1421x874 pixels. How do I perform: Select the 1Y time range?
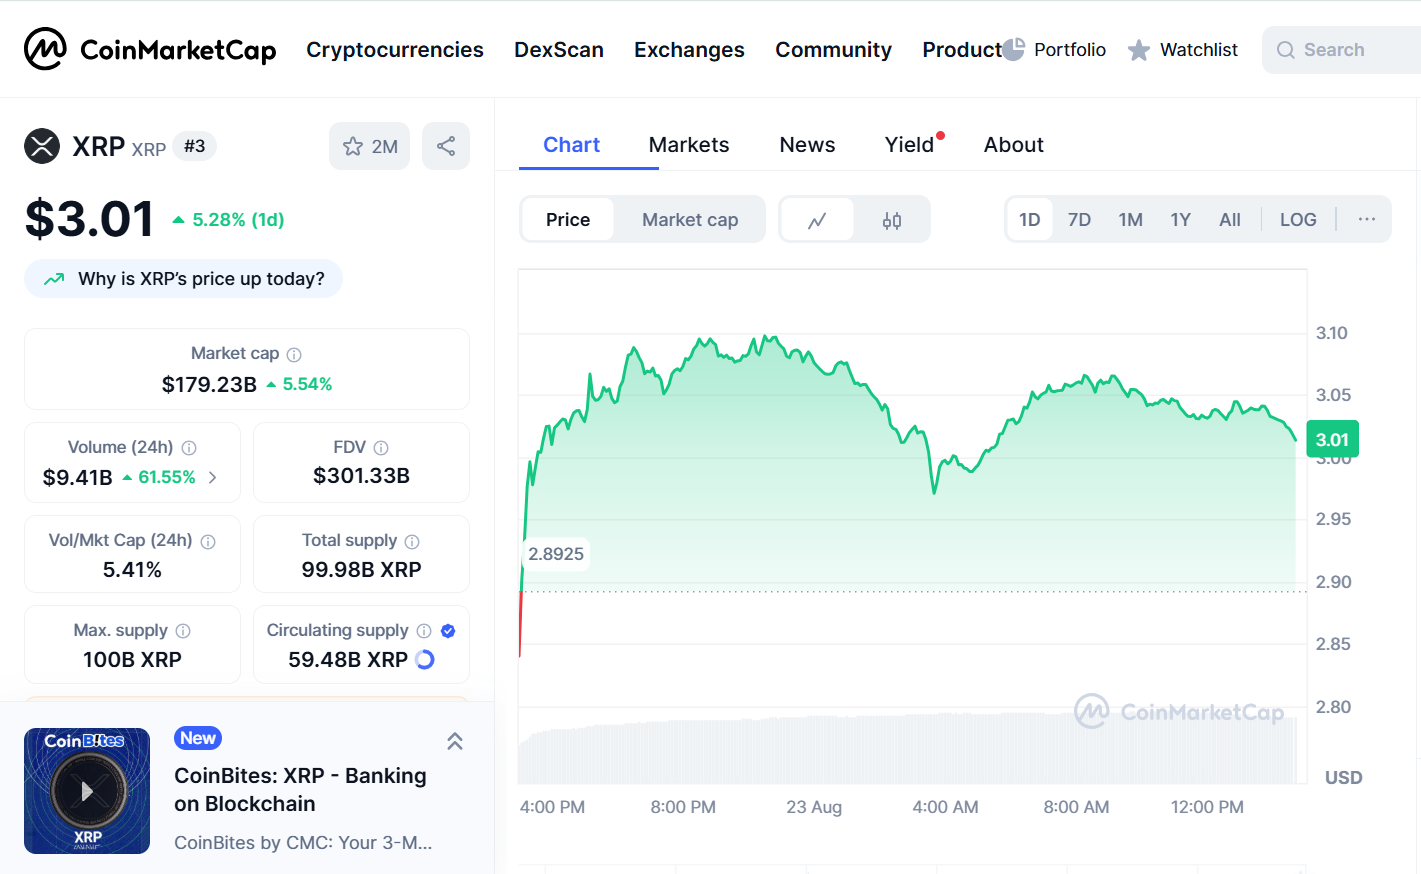(x=1181, y=220)
